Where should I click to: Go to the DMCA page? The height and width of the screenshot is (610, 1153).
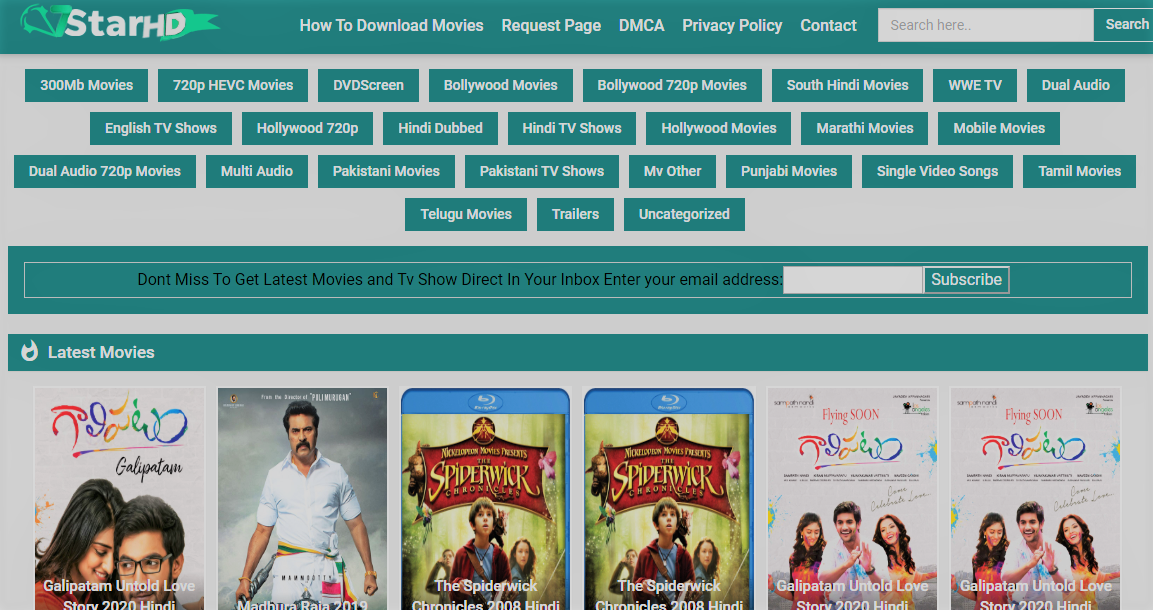[x=641, y=26]
